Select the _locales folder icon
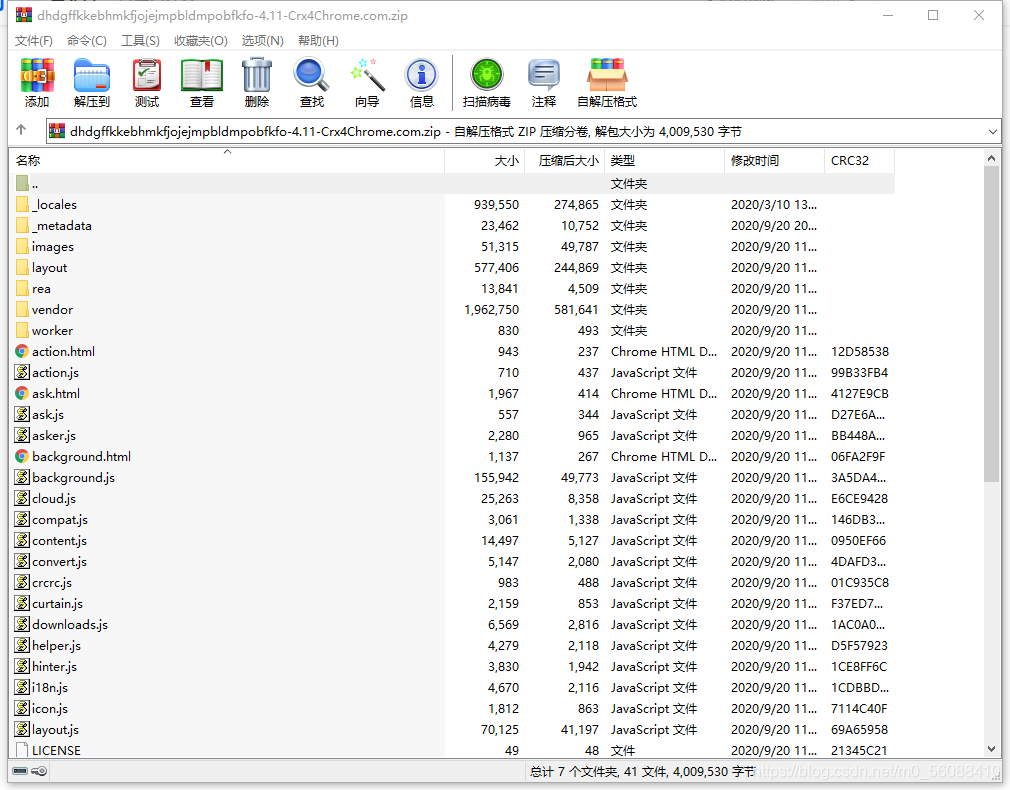 pos(23,205)
